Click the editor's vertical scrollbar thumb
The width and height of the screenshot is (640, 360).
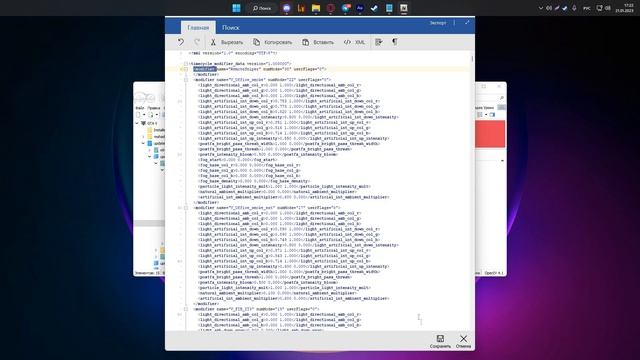tap(472, 59)
